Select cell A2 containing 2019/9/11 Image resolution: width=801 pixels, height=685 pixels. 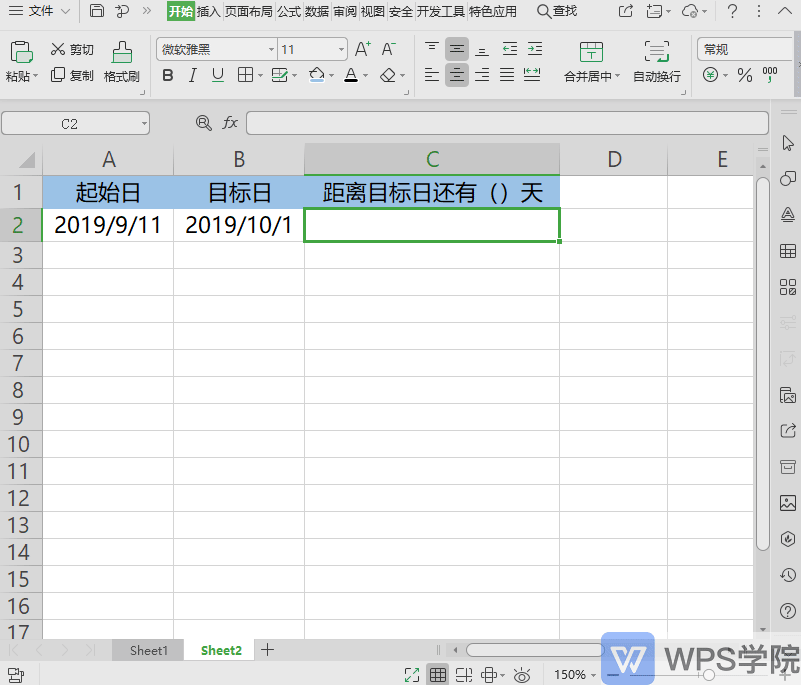(108, 225)
